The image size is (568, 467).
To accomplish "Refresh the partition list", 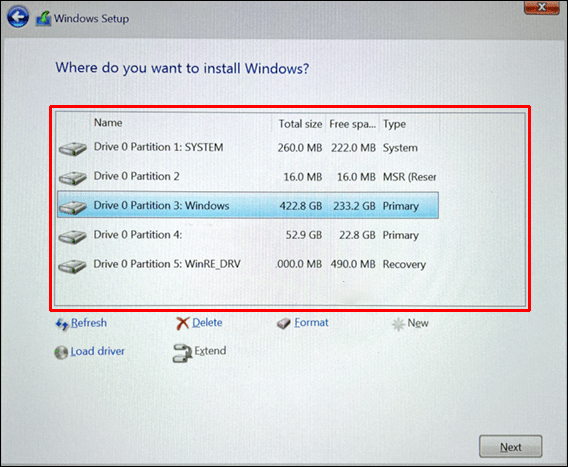I will point(89,322).
